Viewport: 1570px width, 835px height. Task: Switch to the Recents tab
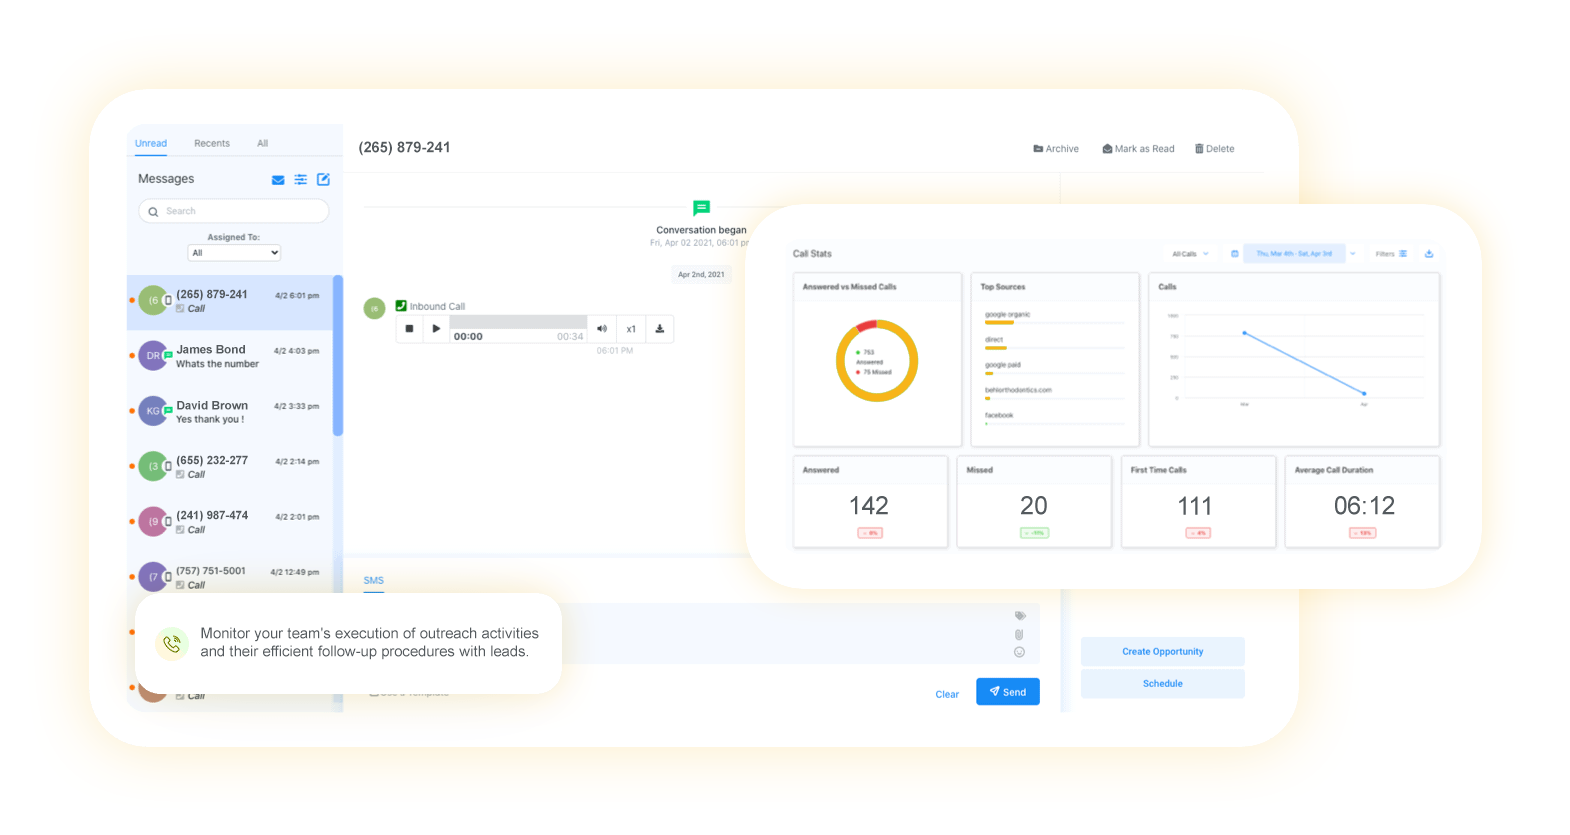[x=212, y=144]
